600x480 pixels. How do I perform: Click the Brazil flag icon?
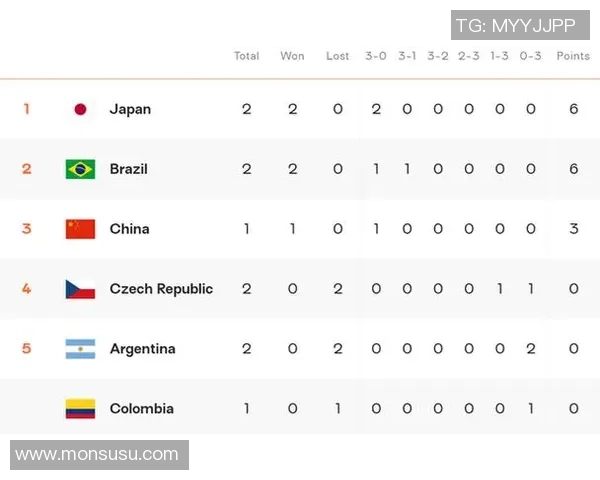click(x=80, y=169)
